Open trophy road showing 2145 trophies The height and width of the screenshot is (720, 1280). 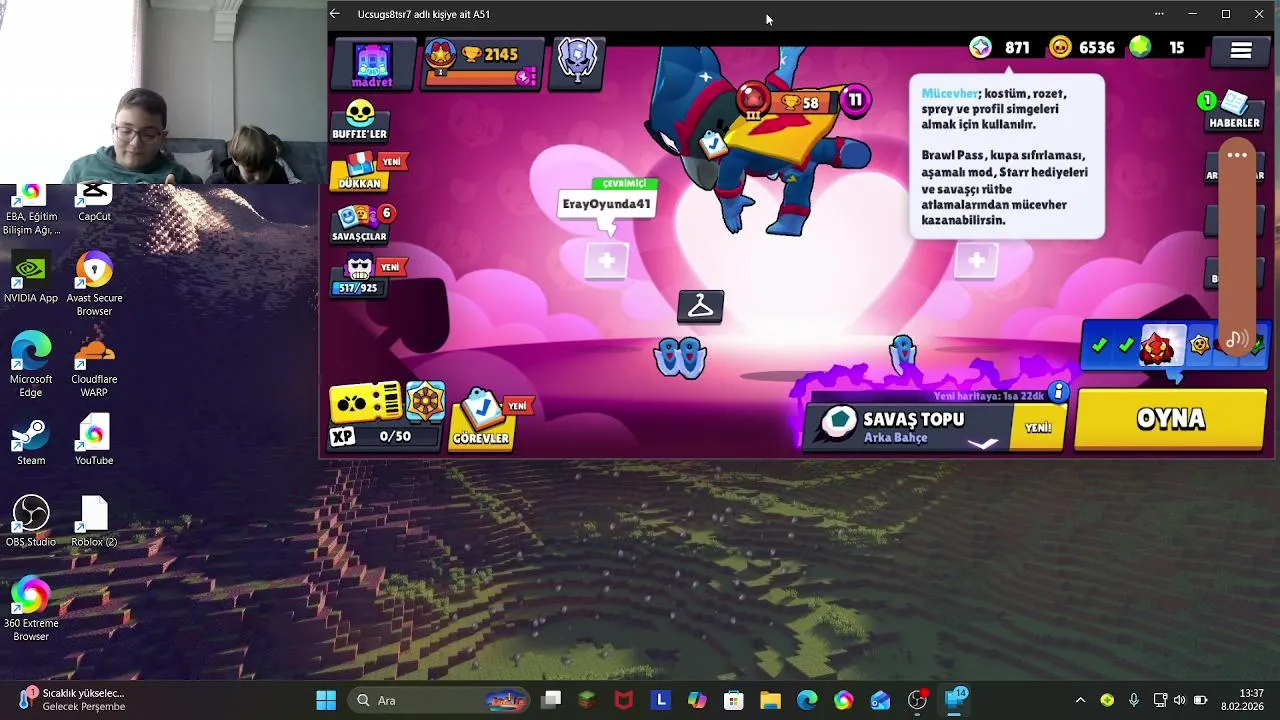(x=482, y=62)
